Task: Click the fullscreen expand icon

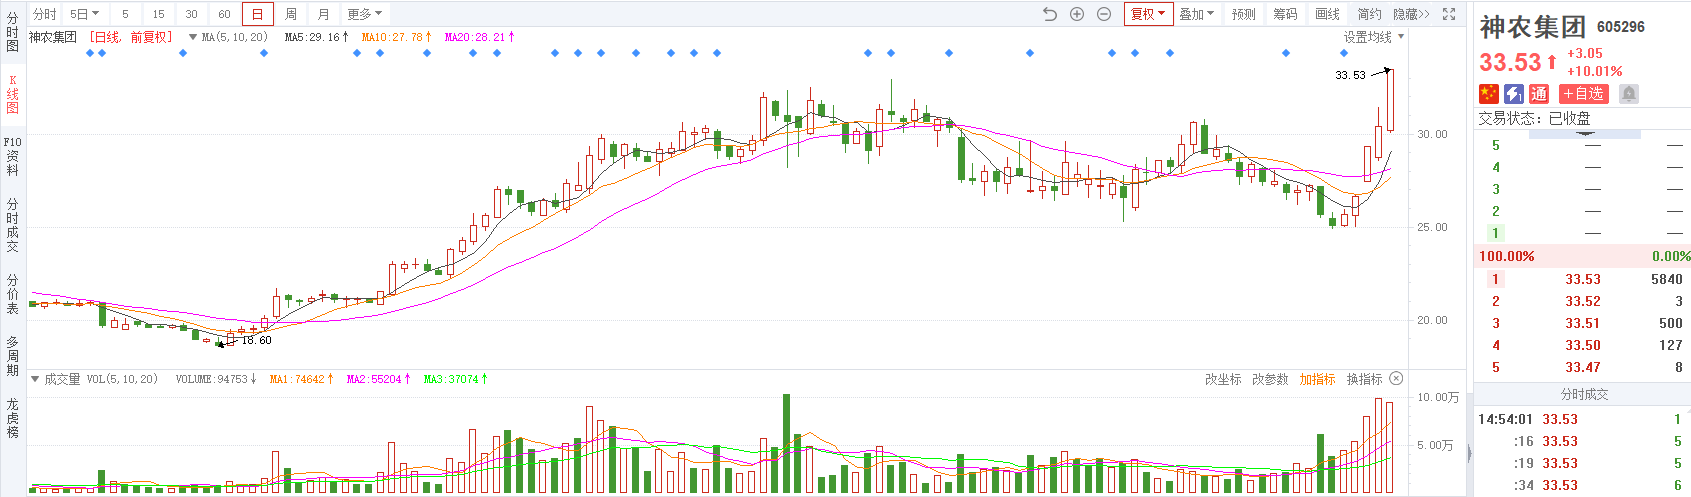Action: pos(1449,14)
